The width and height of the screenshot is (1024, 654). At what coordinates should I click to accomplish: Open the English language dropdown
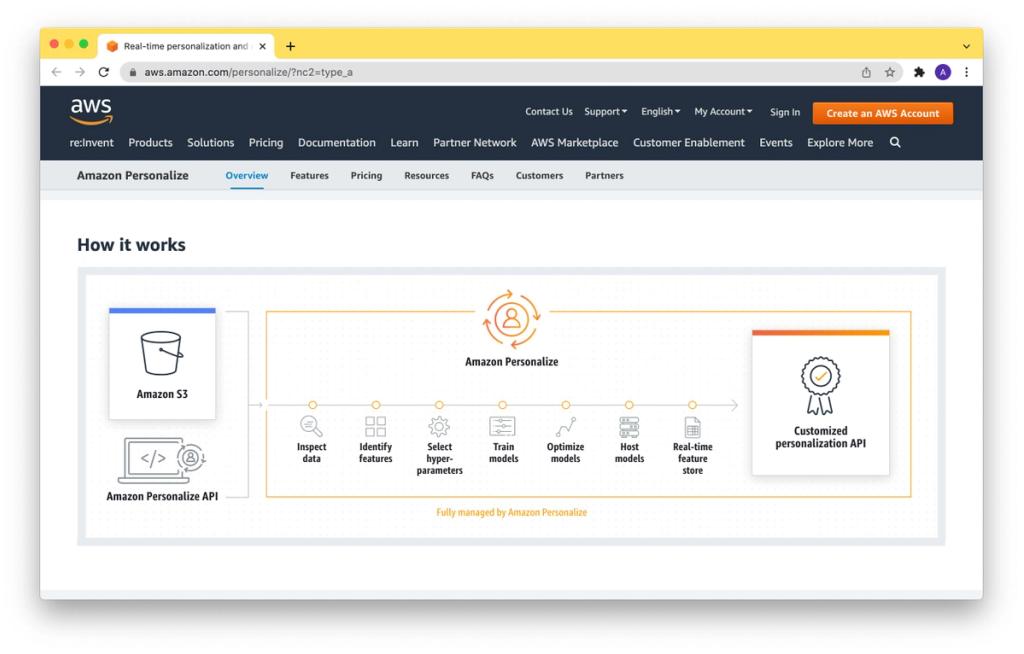coord(660,112)
